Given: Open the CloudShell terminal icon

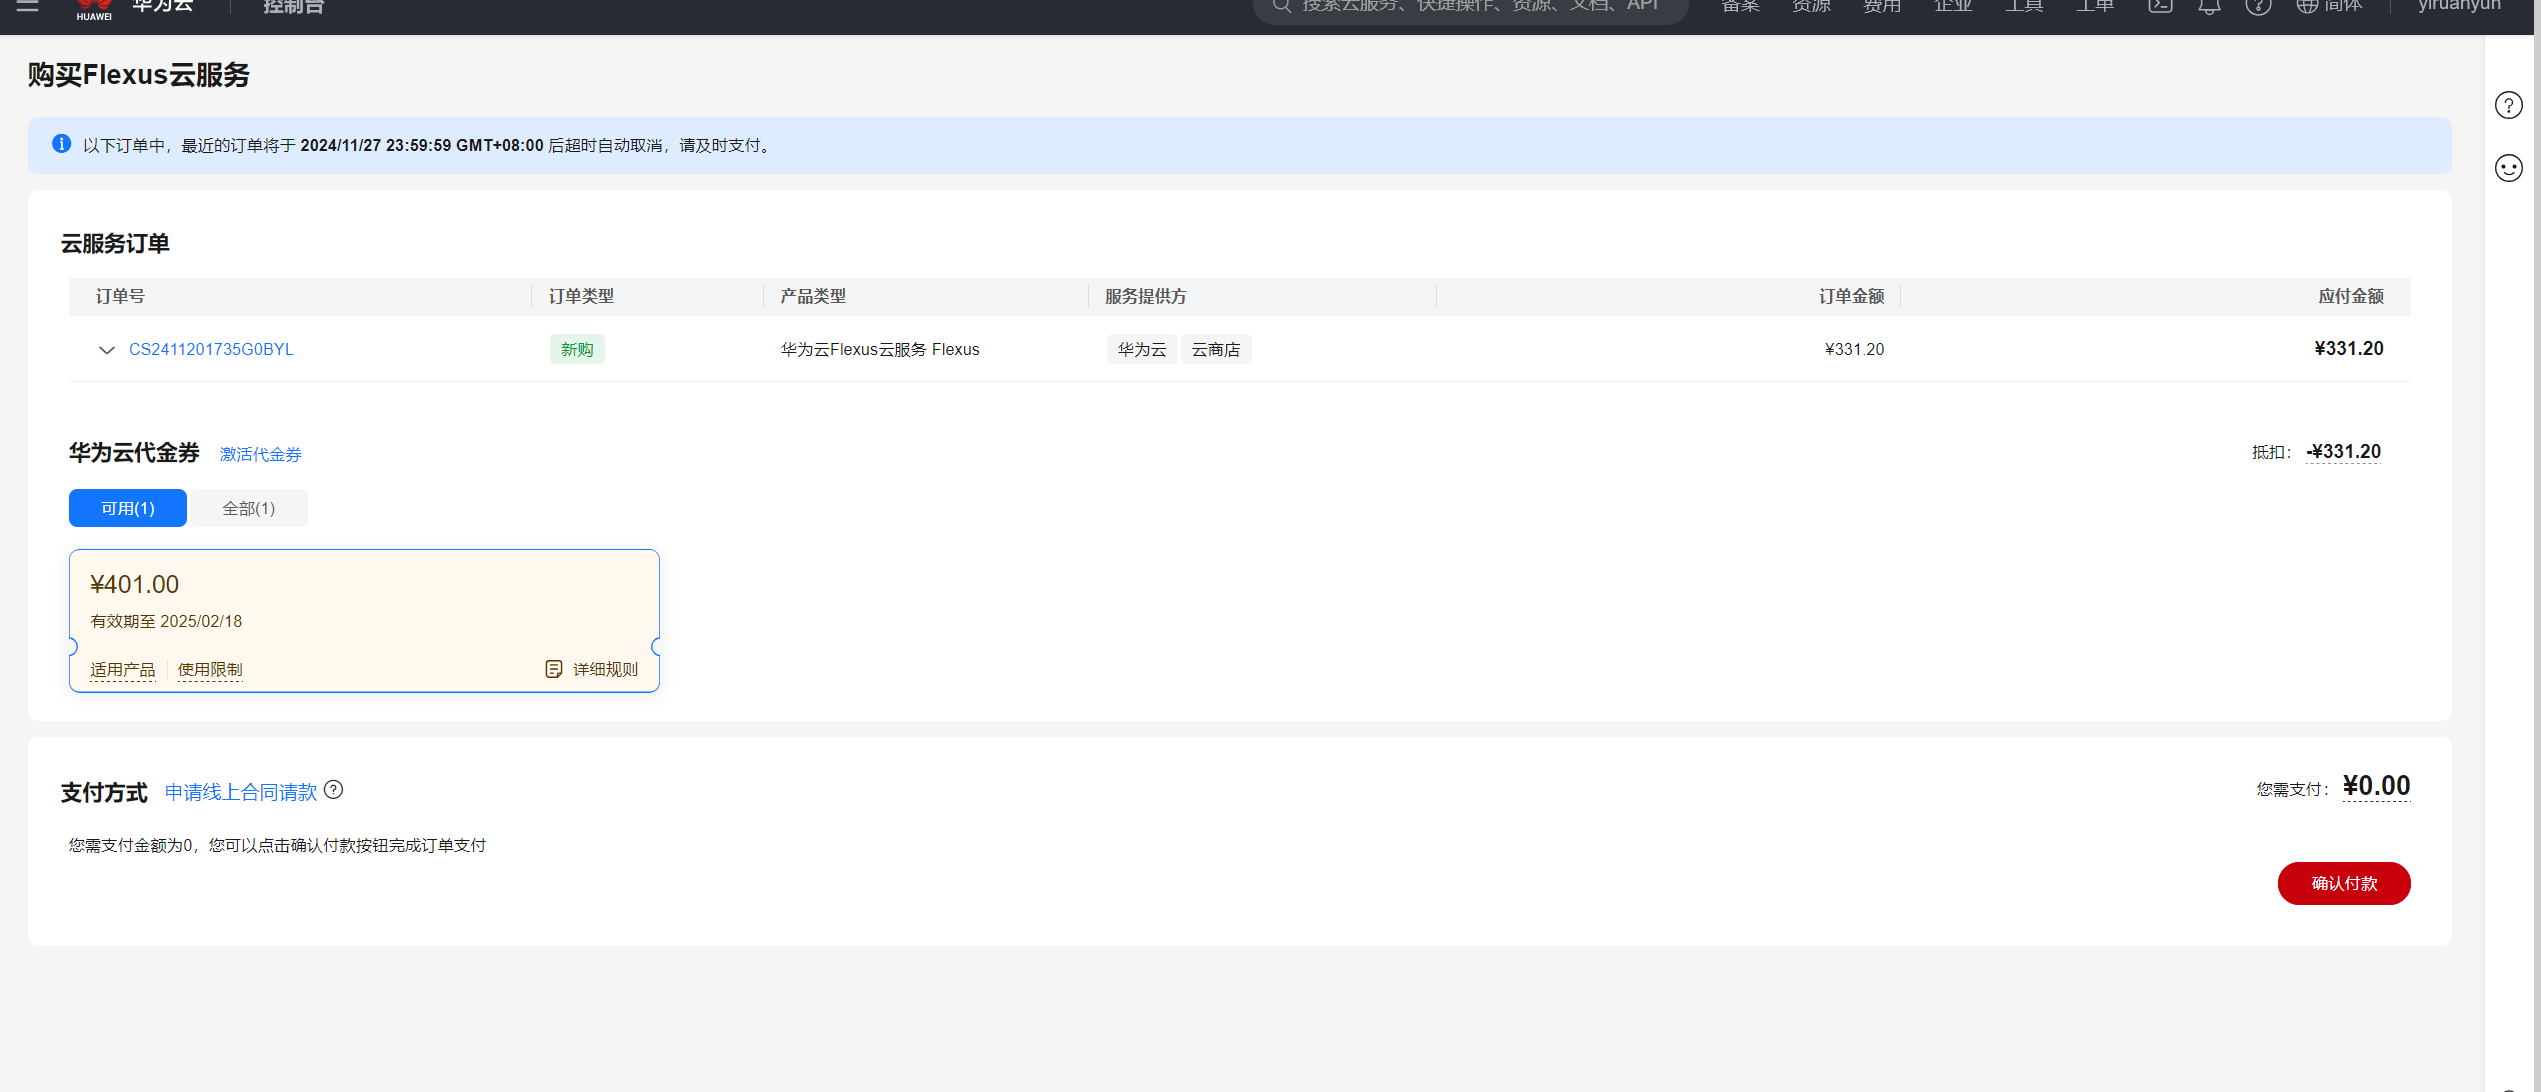Looking at the screenshot, I should point(2160,6).
